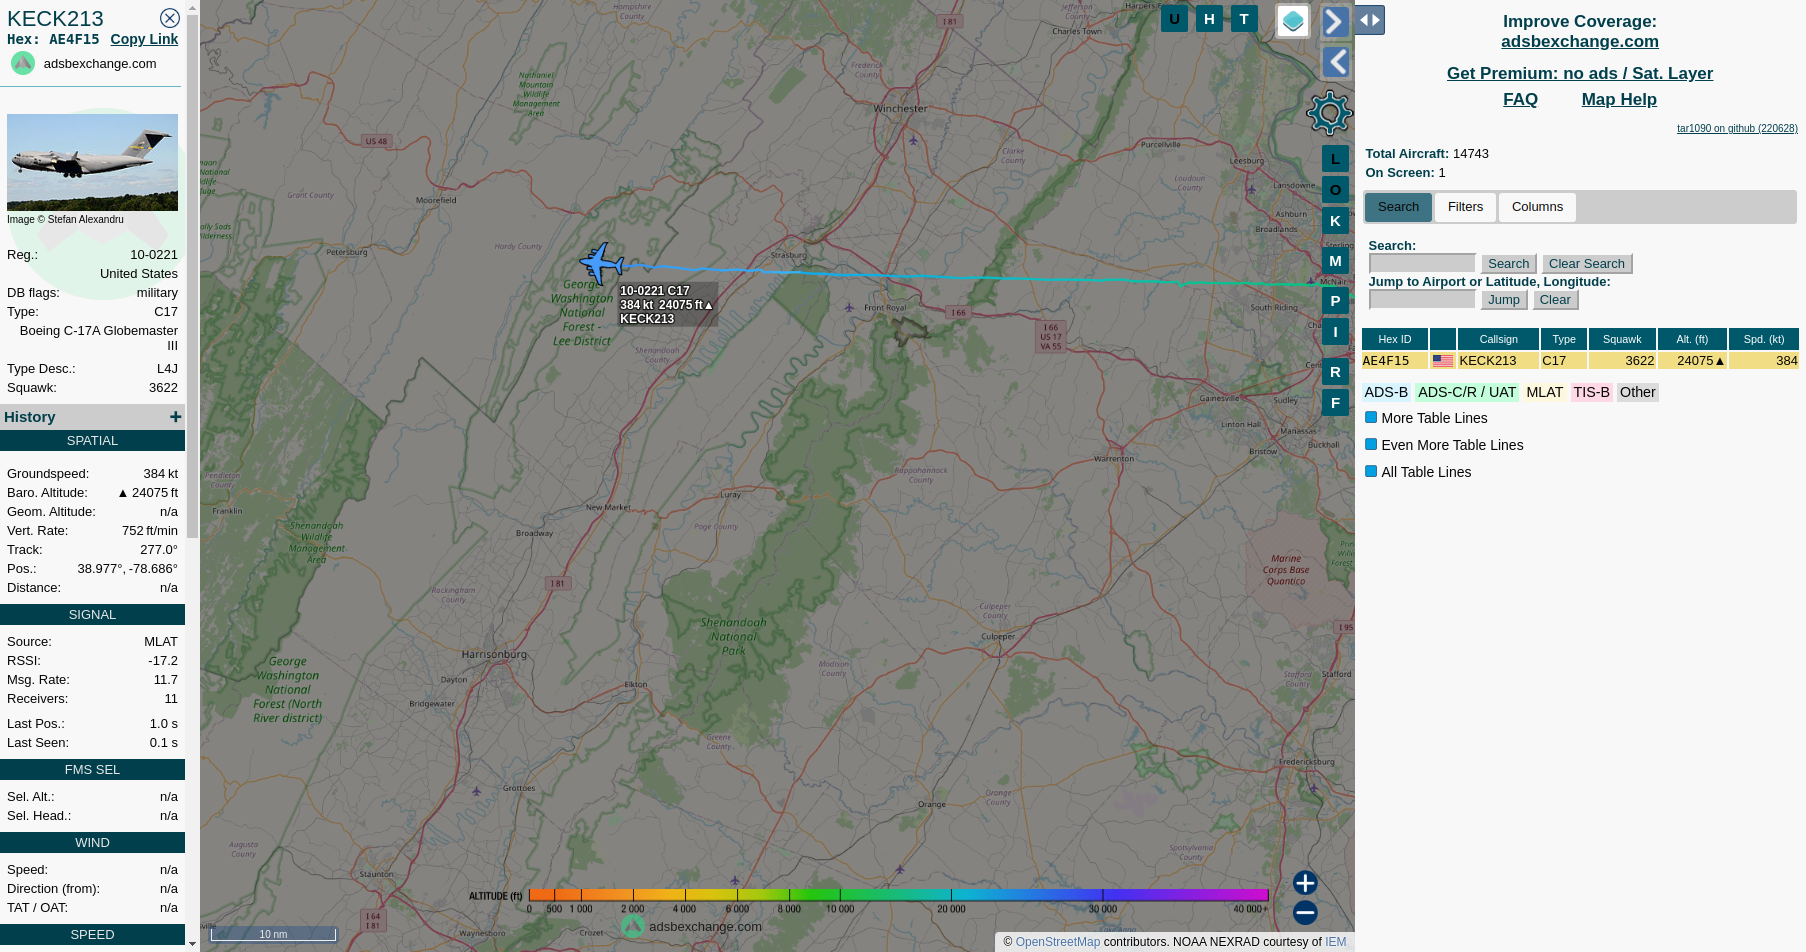
Task: Open the OpenStreetMap attribution link
Action: 1057,942
